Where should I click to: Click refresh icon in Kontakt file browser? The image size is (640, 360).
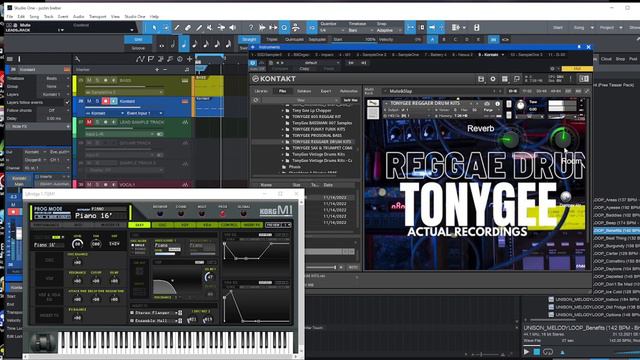[x=256, y=100]
